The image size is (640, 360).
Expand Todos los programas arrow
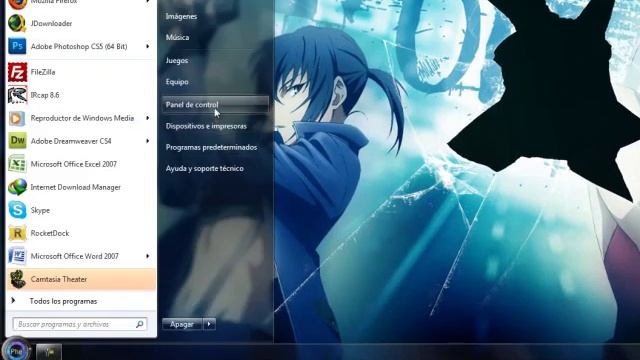click(x=13, y=301)
